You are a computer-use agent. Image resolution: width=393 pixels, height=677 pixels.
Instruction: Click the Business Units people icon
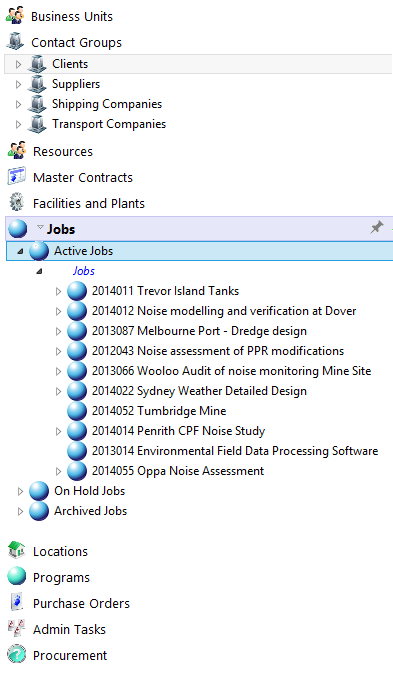15,16
